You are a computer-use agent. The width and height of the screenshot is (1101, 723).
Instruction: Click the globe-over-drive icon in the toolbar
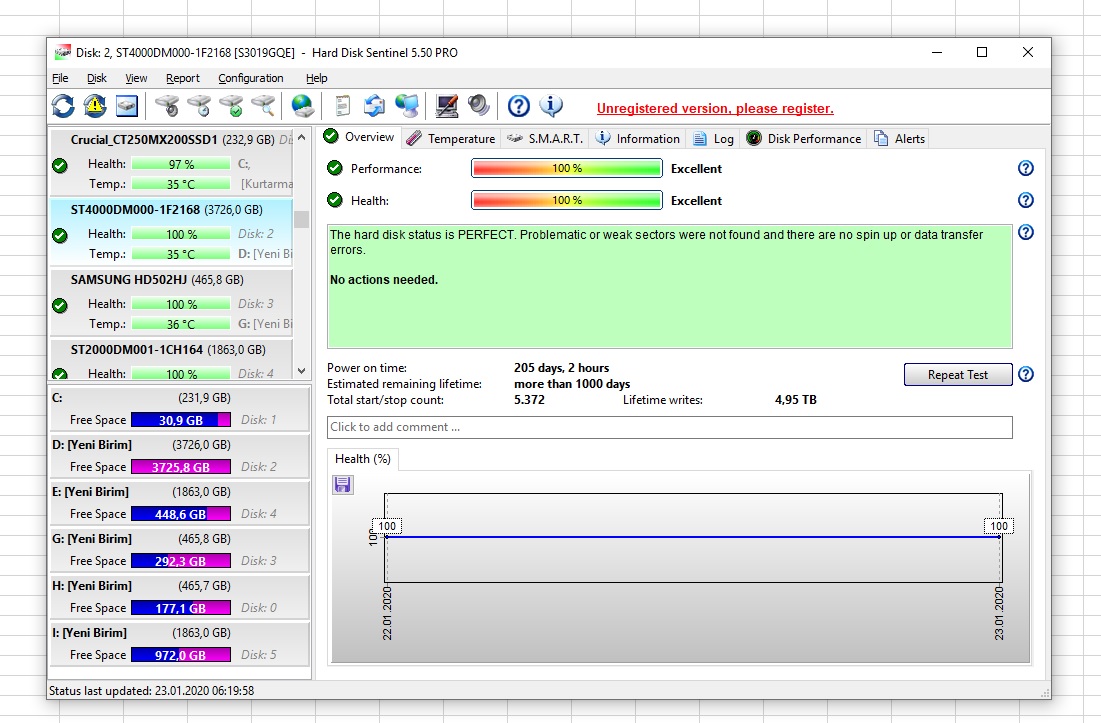coord(303,106)
